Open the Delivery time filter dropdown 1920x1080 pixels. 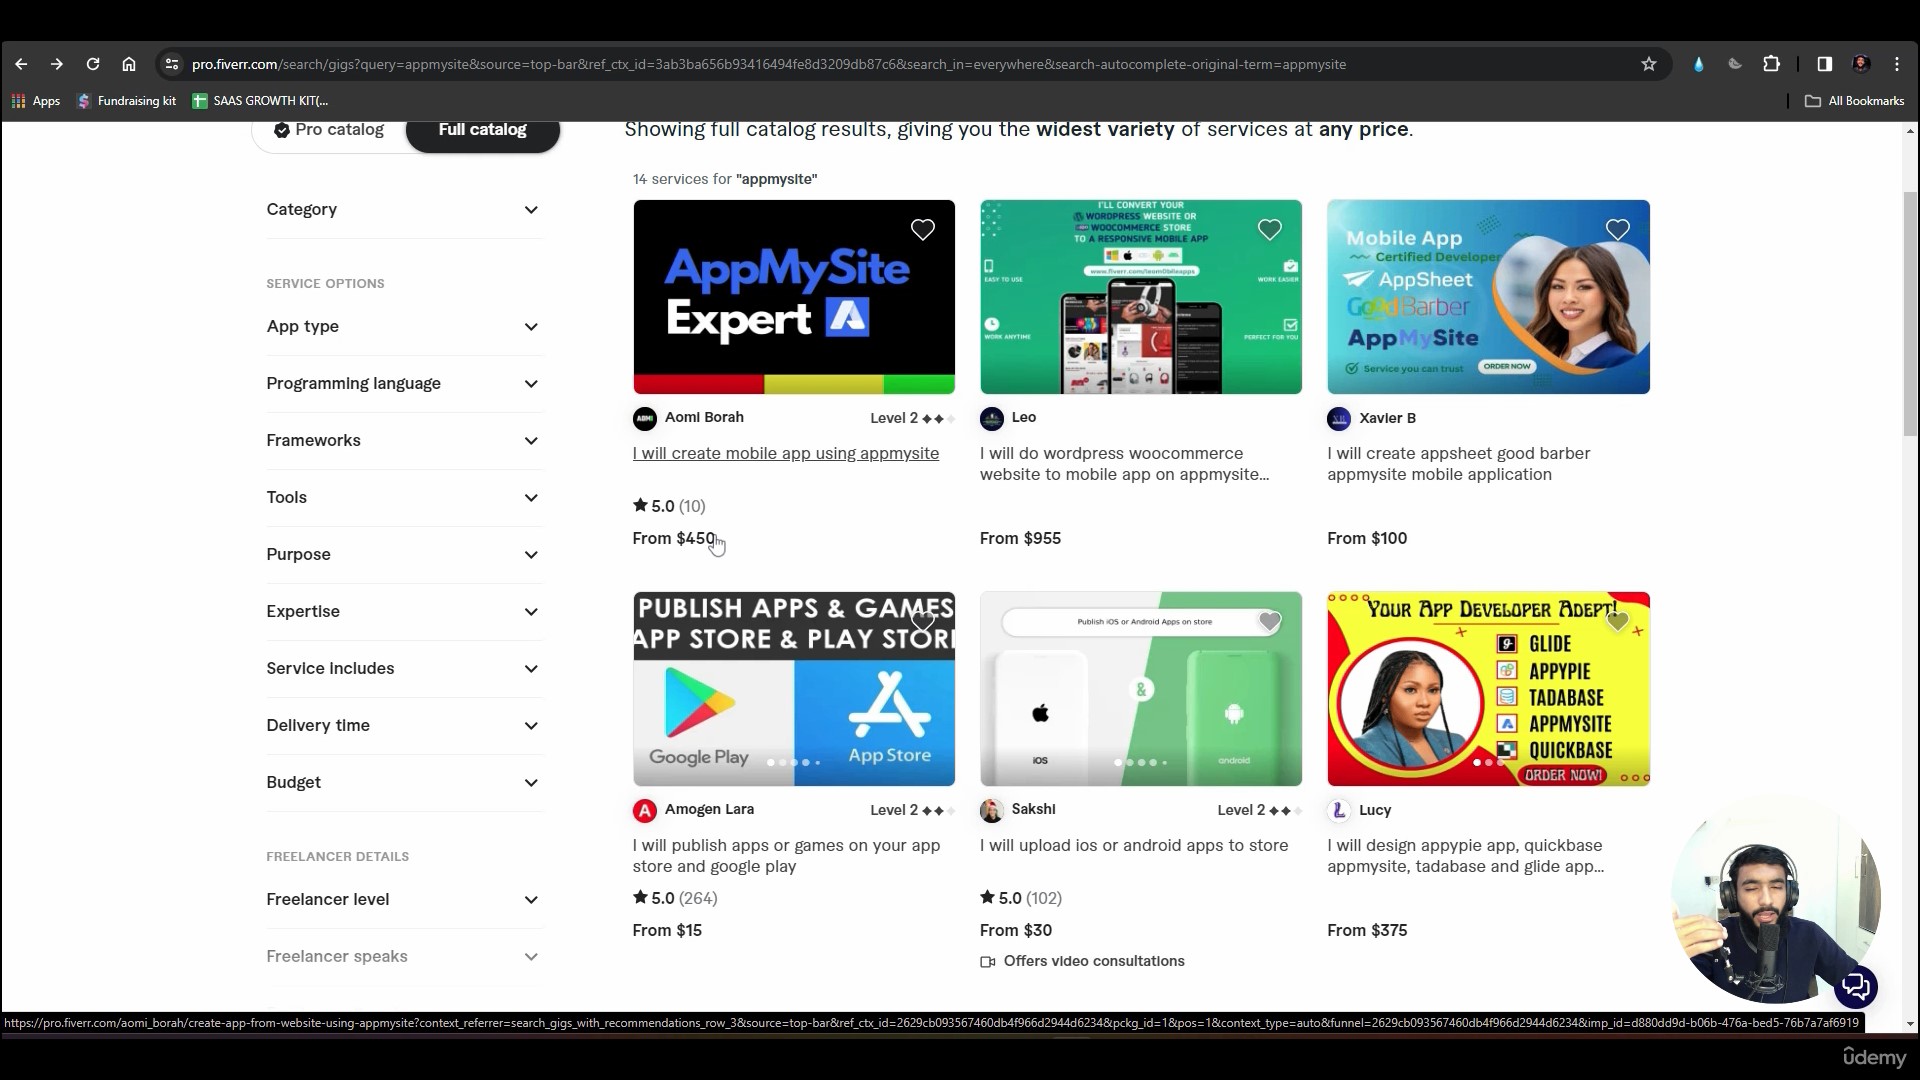tap(403, 726)
